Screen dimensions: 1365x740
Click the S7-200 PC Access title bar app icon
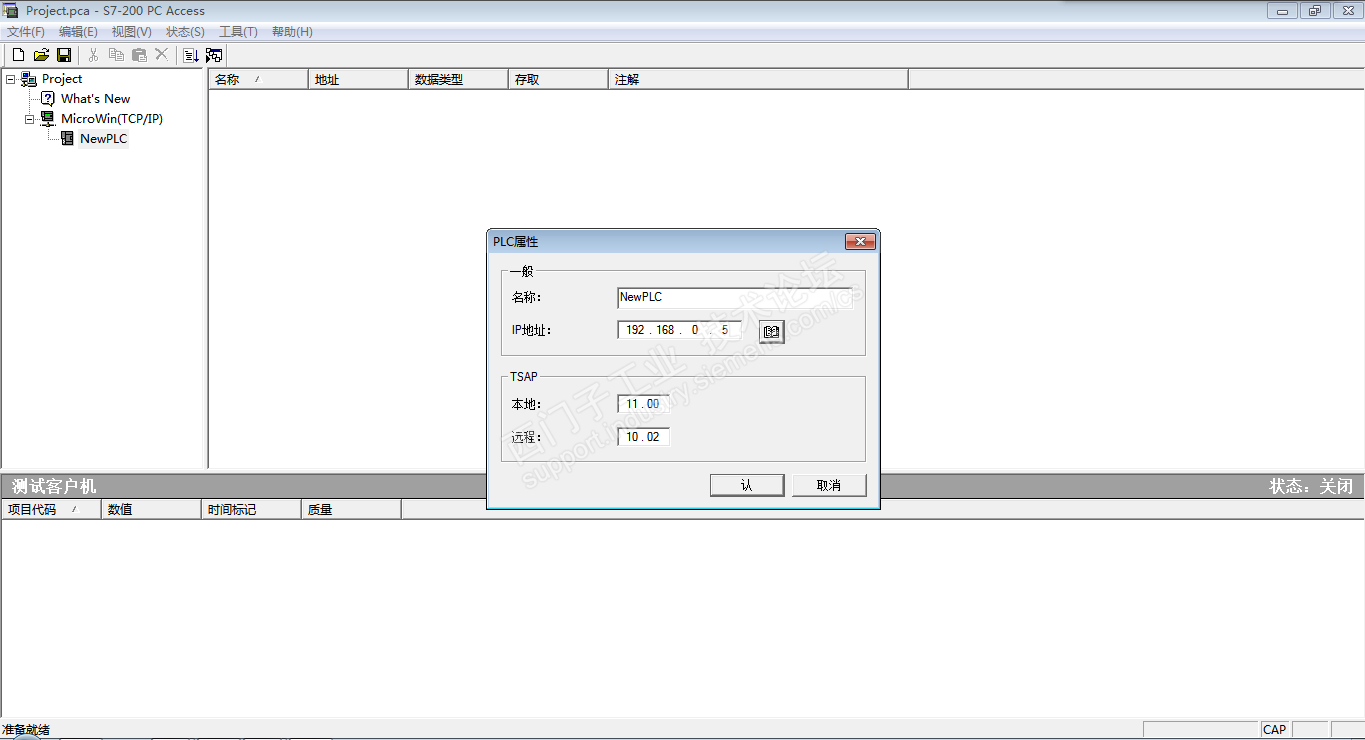tap(11, 11)
